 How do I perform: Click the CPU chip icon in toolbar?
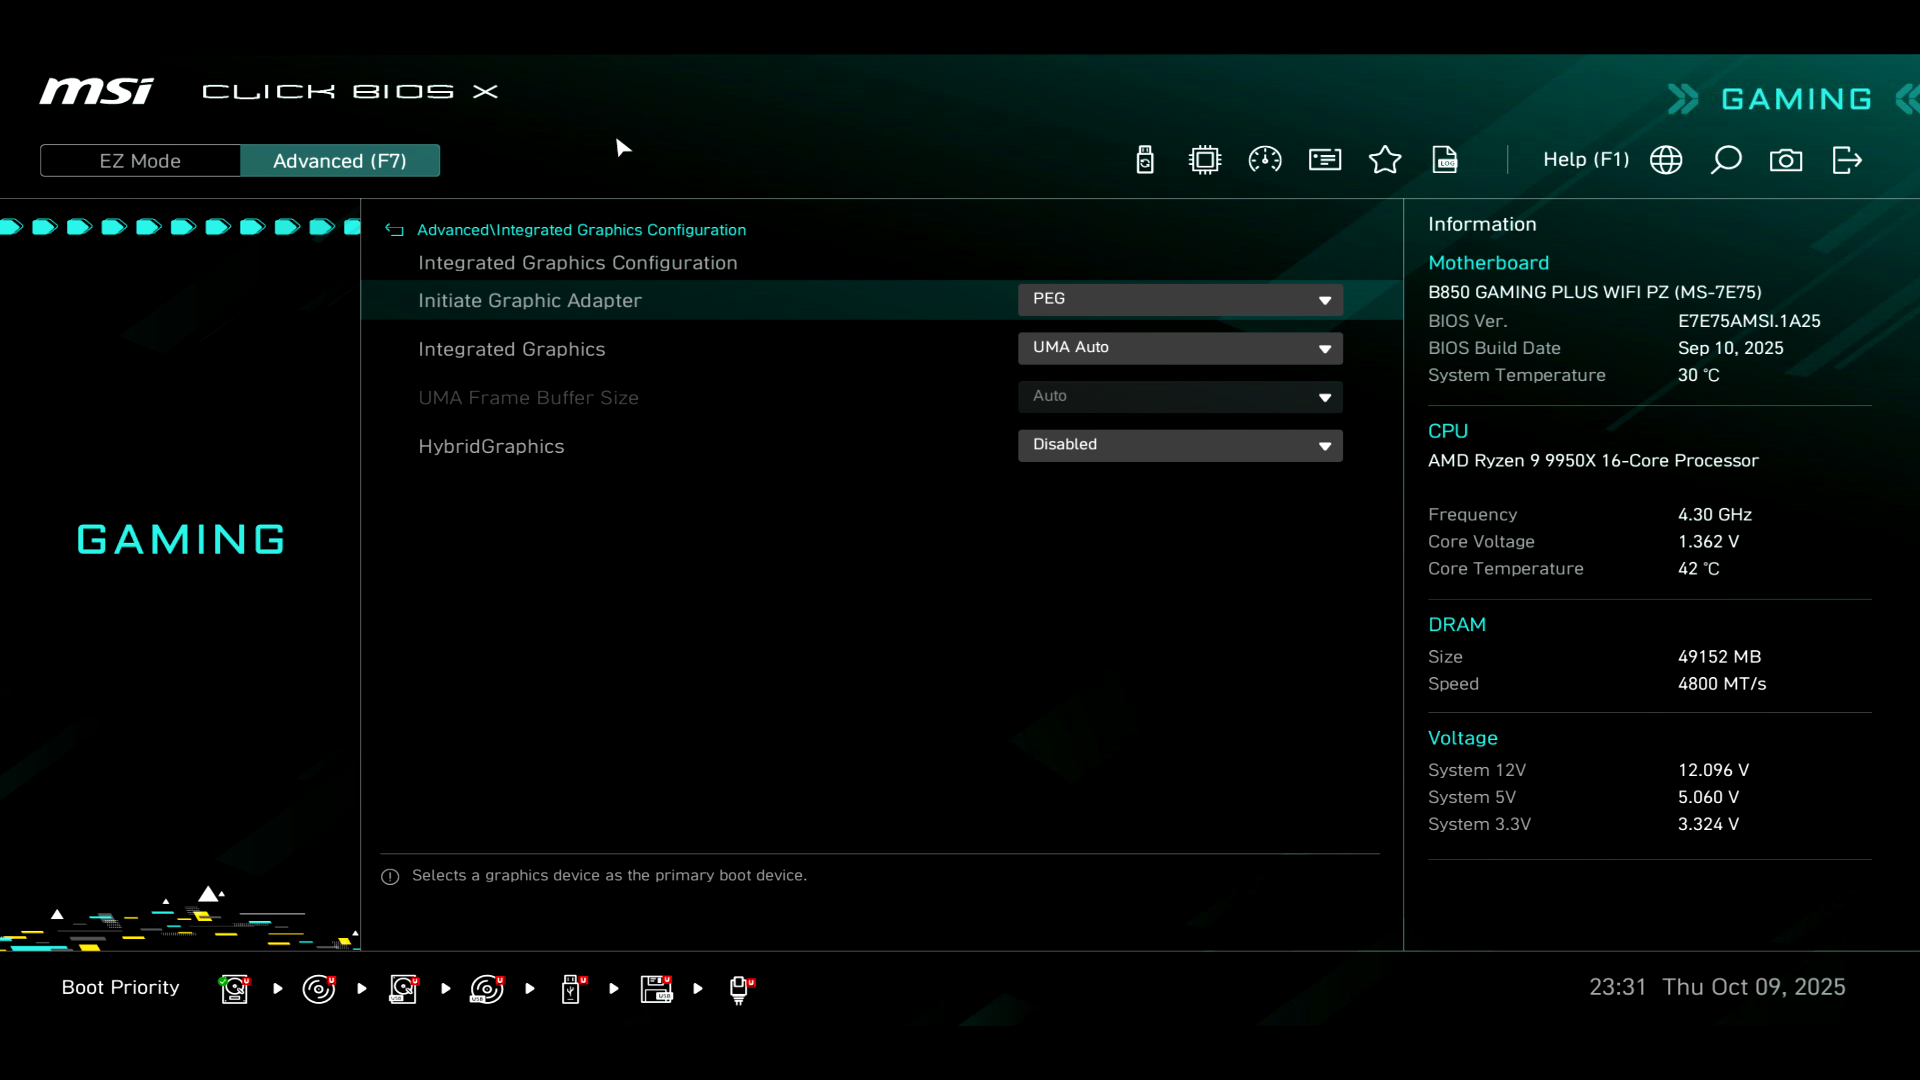pos(1205,160)
